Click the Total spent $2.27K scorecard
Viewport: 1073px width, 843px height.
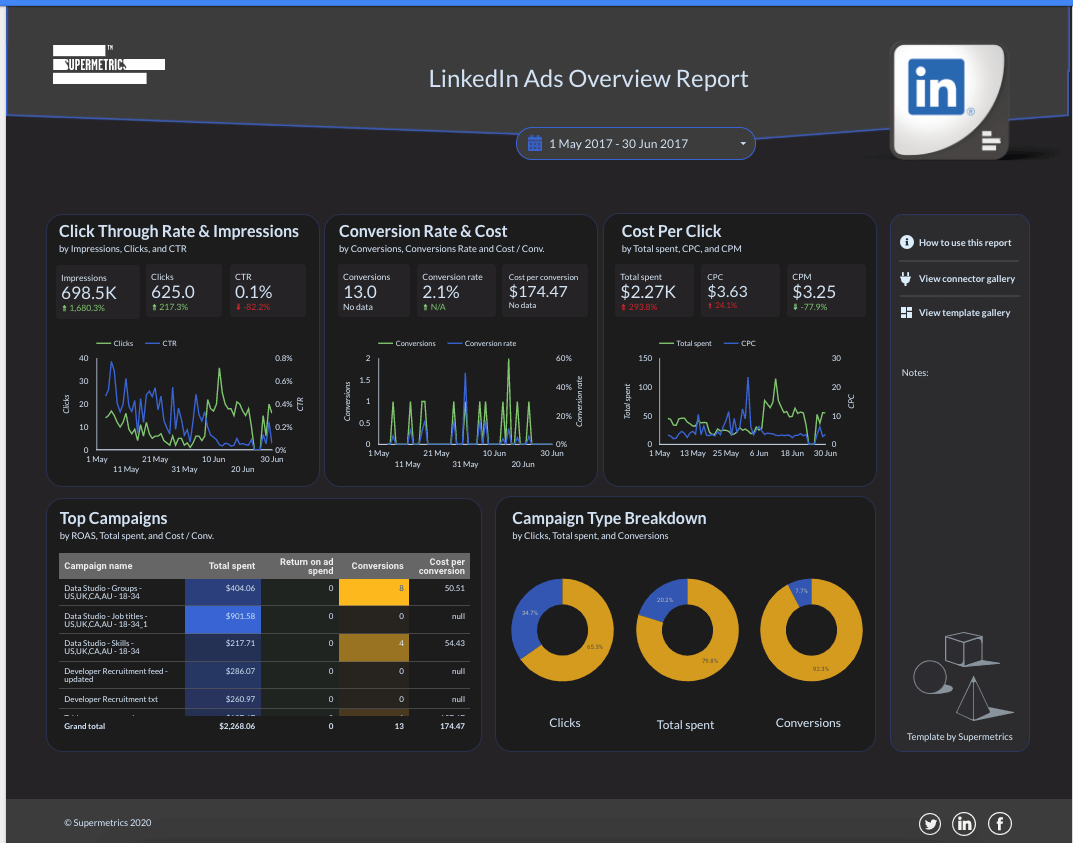(x=654, y=291)
